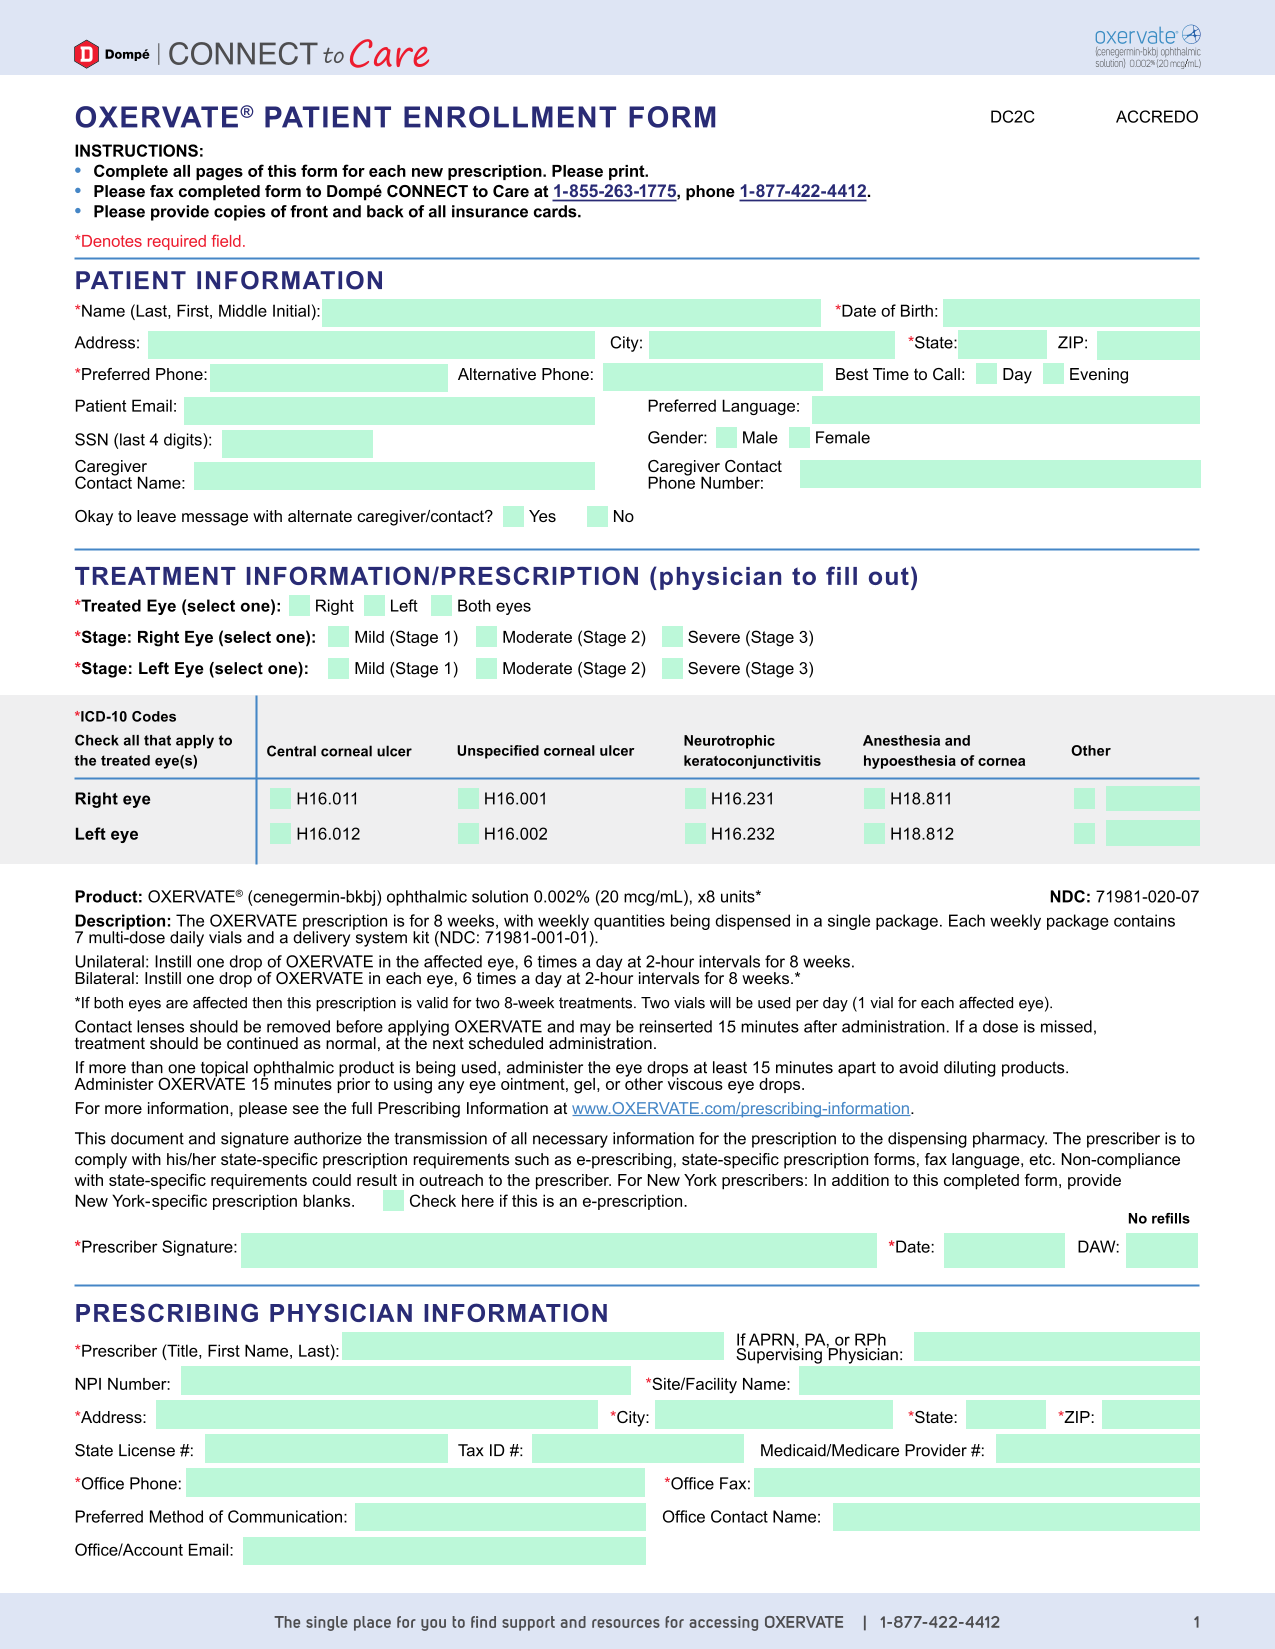Click the Patient Email field
The height and width of the screenshot is (1649, 1275).
click(389, 409)
